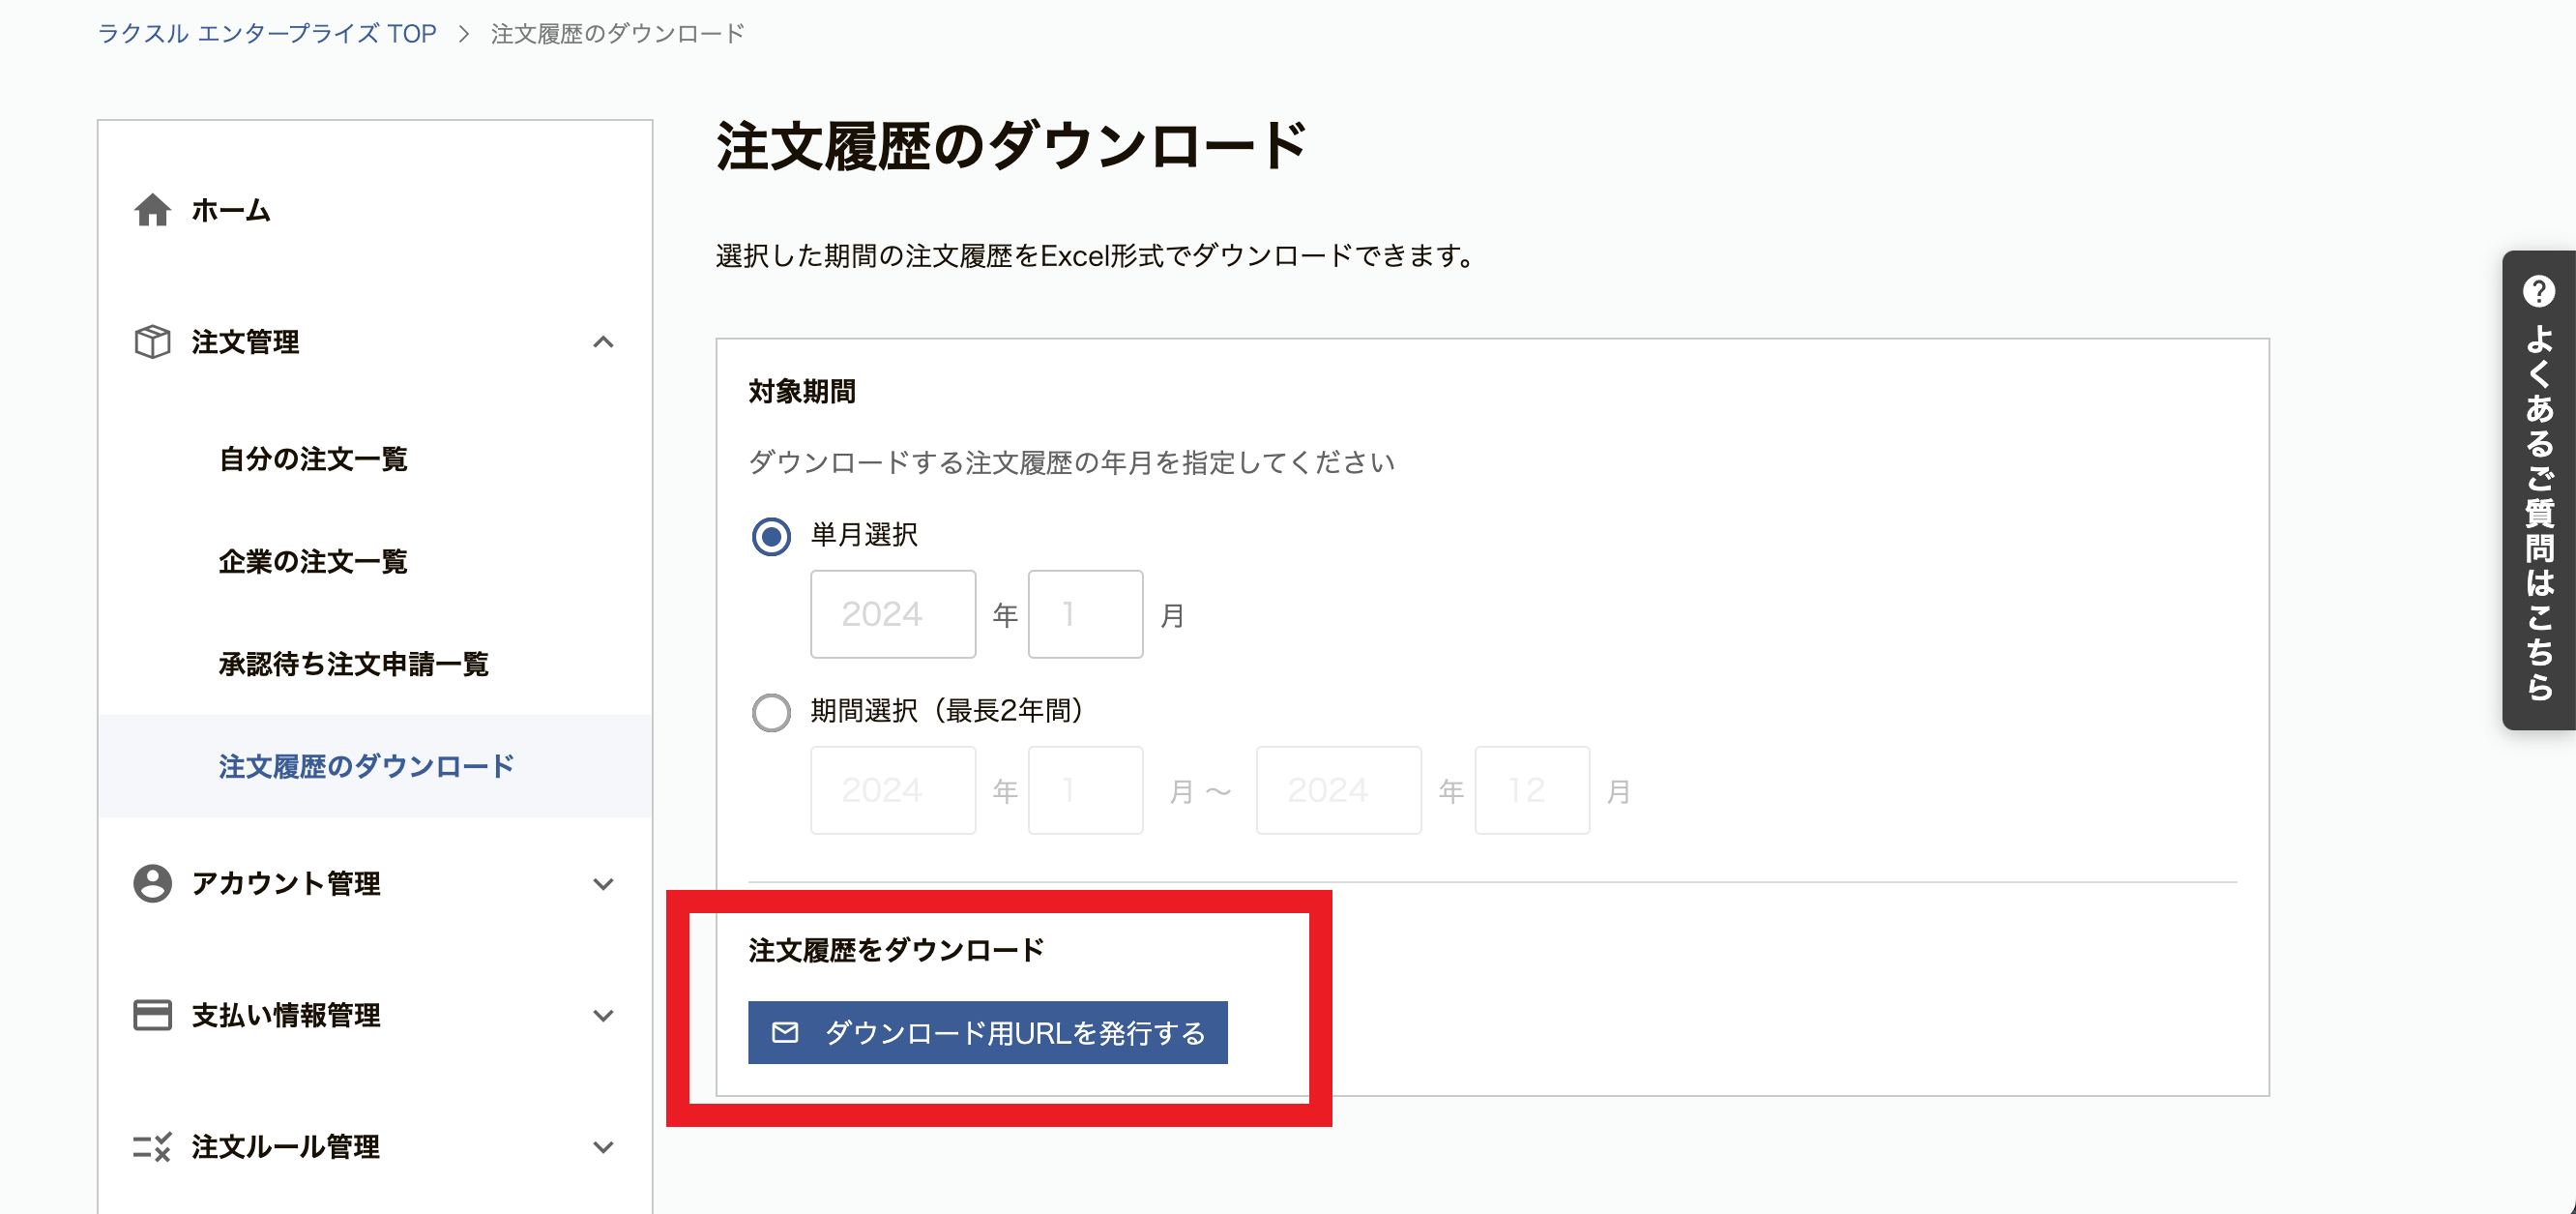Click the rules icon beside 注文ルール管理
Image resolution: width=2576 pixels, height=1214 pixels.
152,1147
